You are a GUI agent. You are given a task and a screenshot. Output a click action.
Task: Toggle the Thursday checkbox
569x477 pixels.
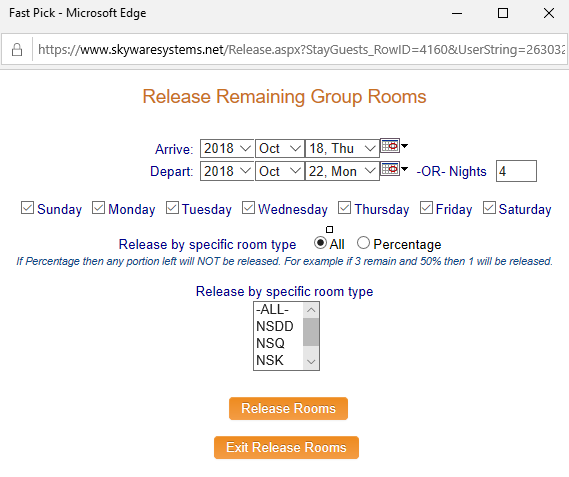(344, 208)
